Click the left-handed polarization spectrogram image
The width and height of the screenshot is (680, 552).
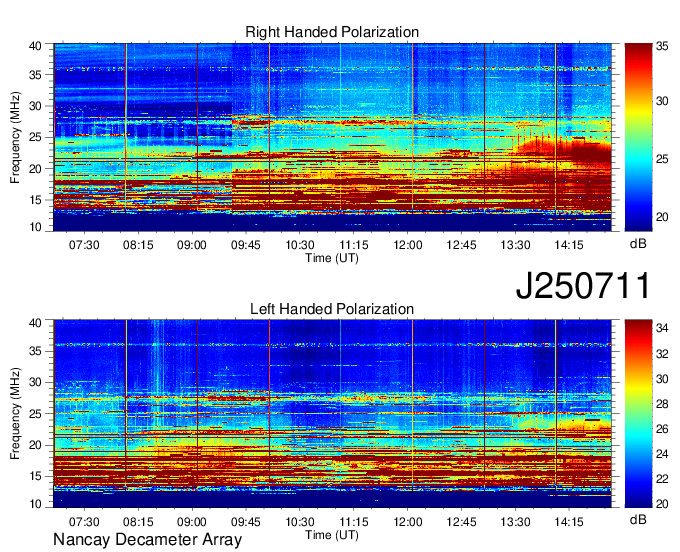333,414
